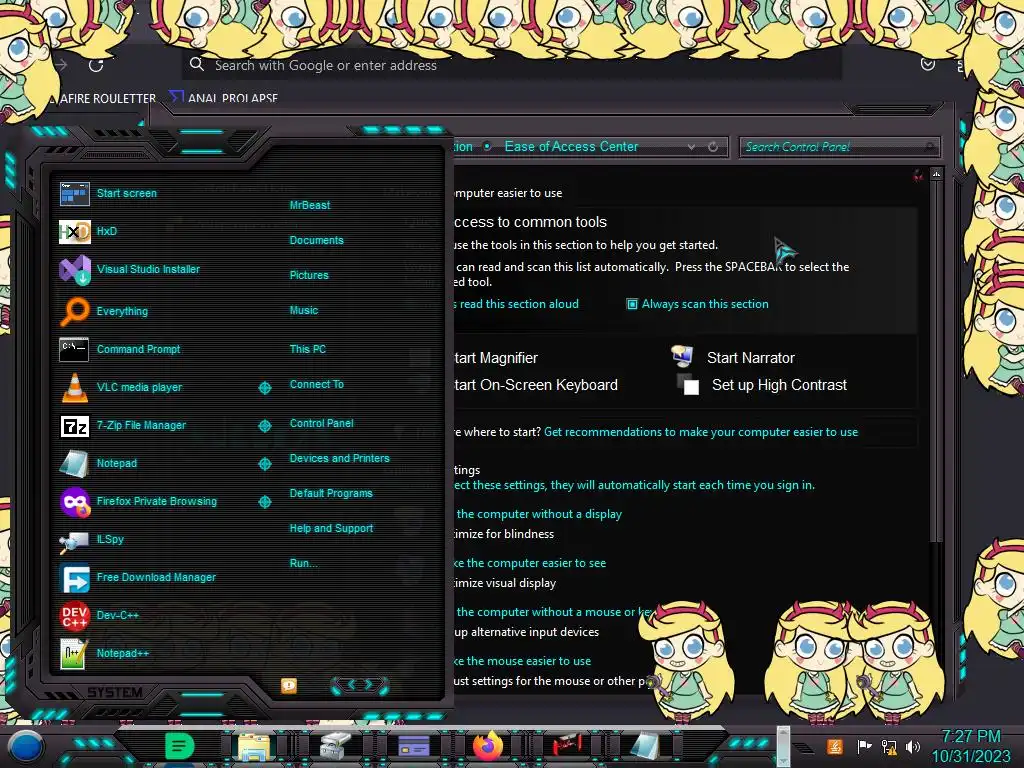
Task: Click the start menu arrows button
Action: (360, 685)
